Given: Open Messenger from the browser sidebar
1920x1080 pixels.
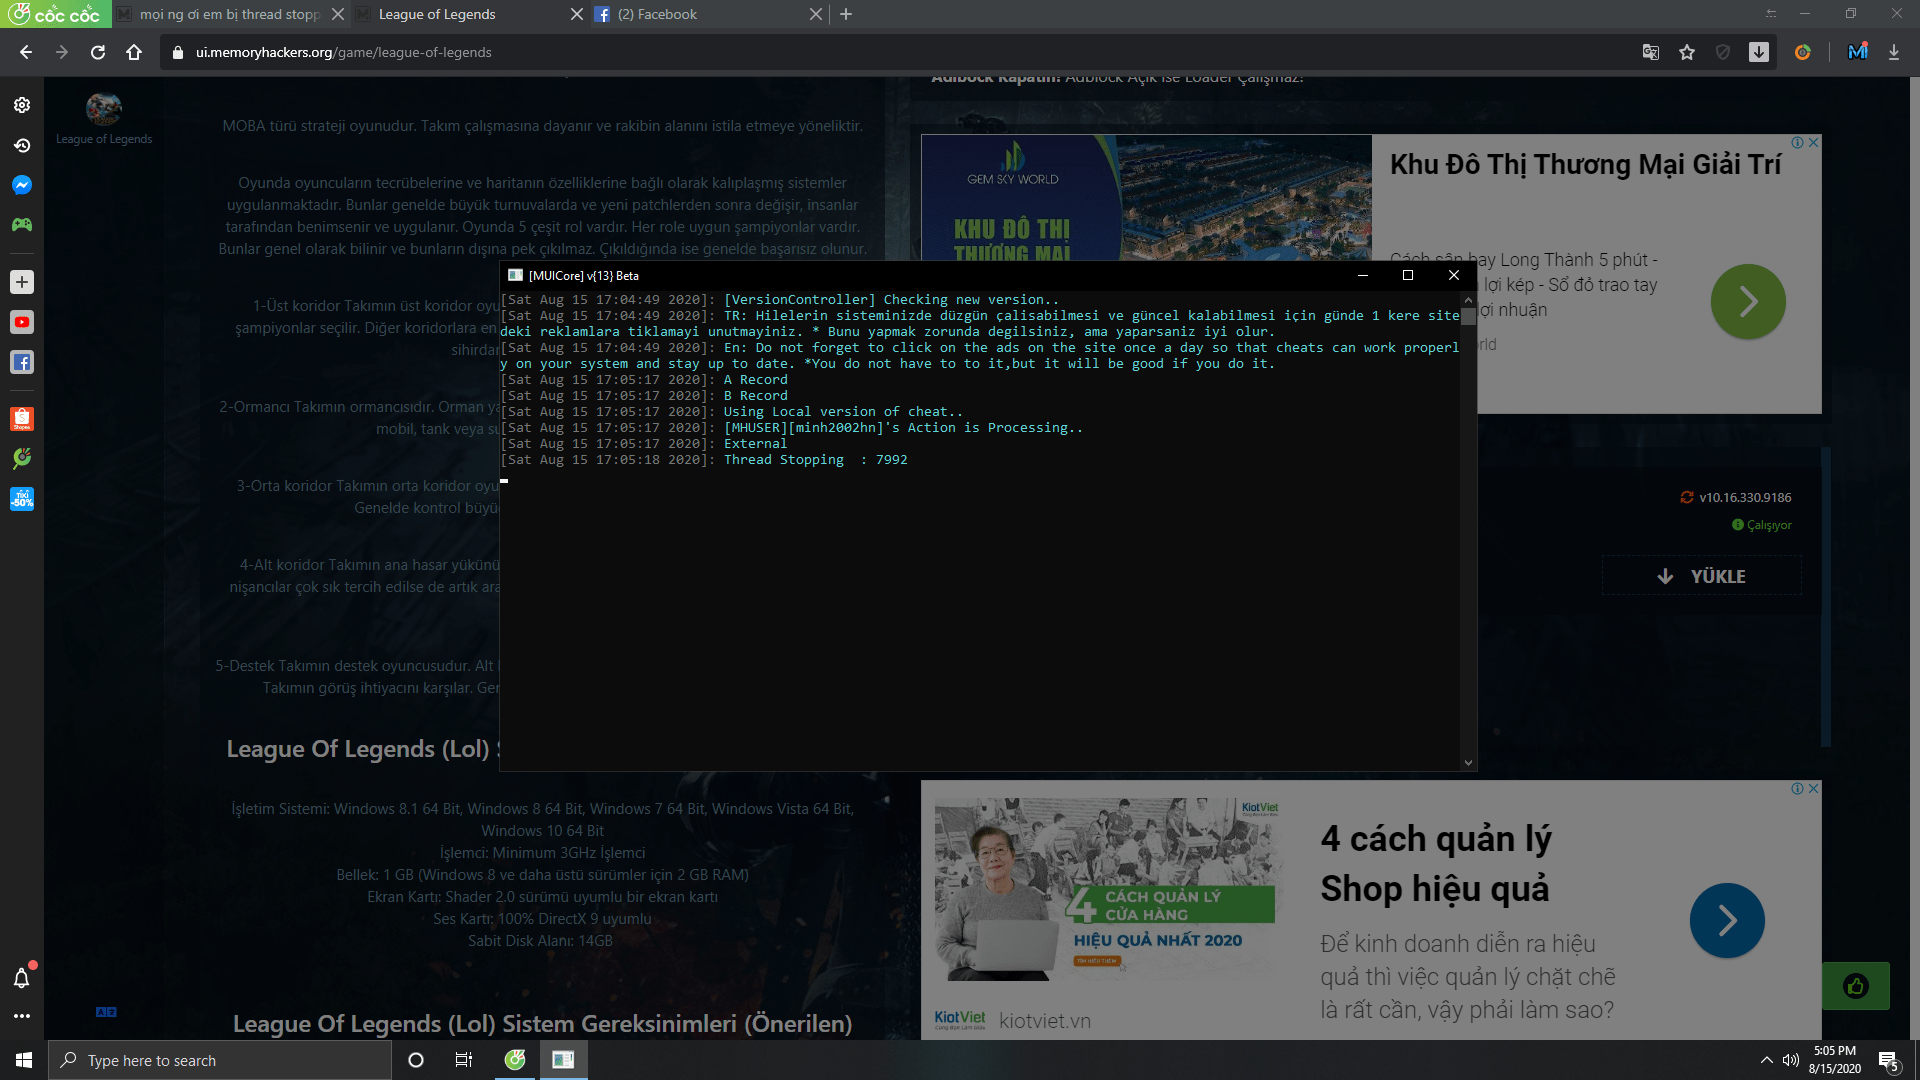Looking at the screenshot, I should point(22,185).
